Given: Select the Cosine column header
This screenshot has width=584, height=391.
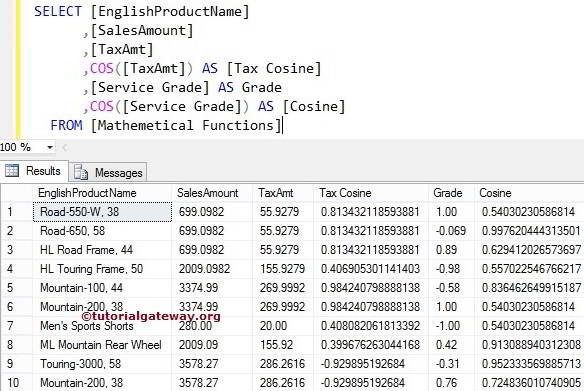Looking at the screenshot, I should [x=529, y=193].
